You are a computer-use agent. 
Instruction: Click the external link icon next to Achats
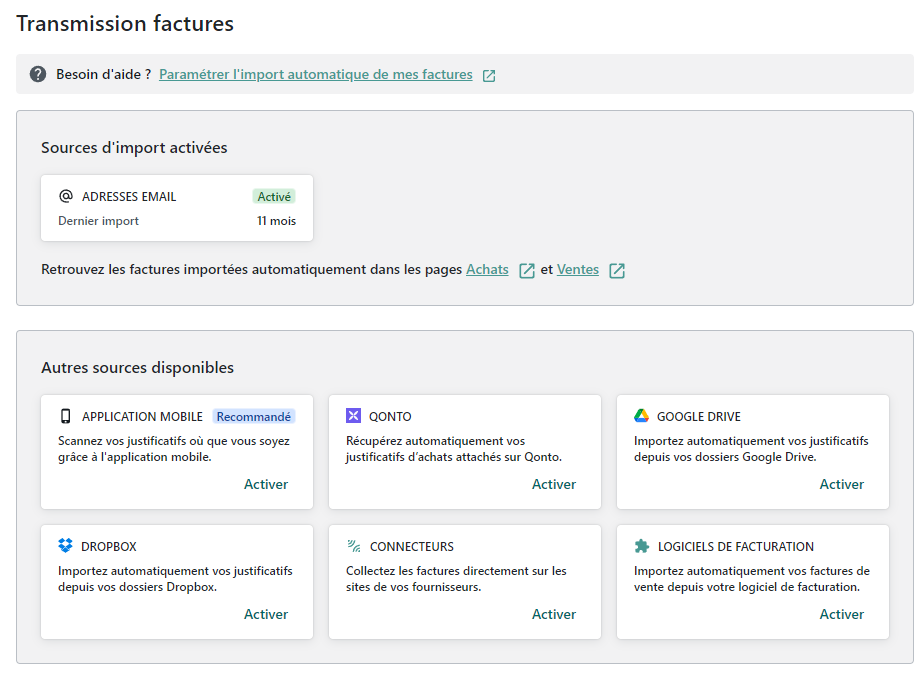[527, 270]
